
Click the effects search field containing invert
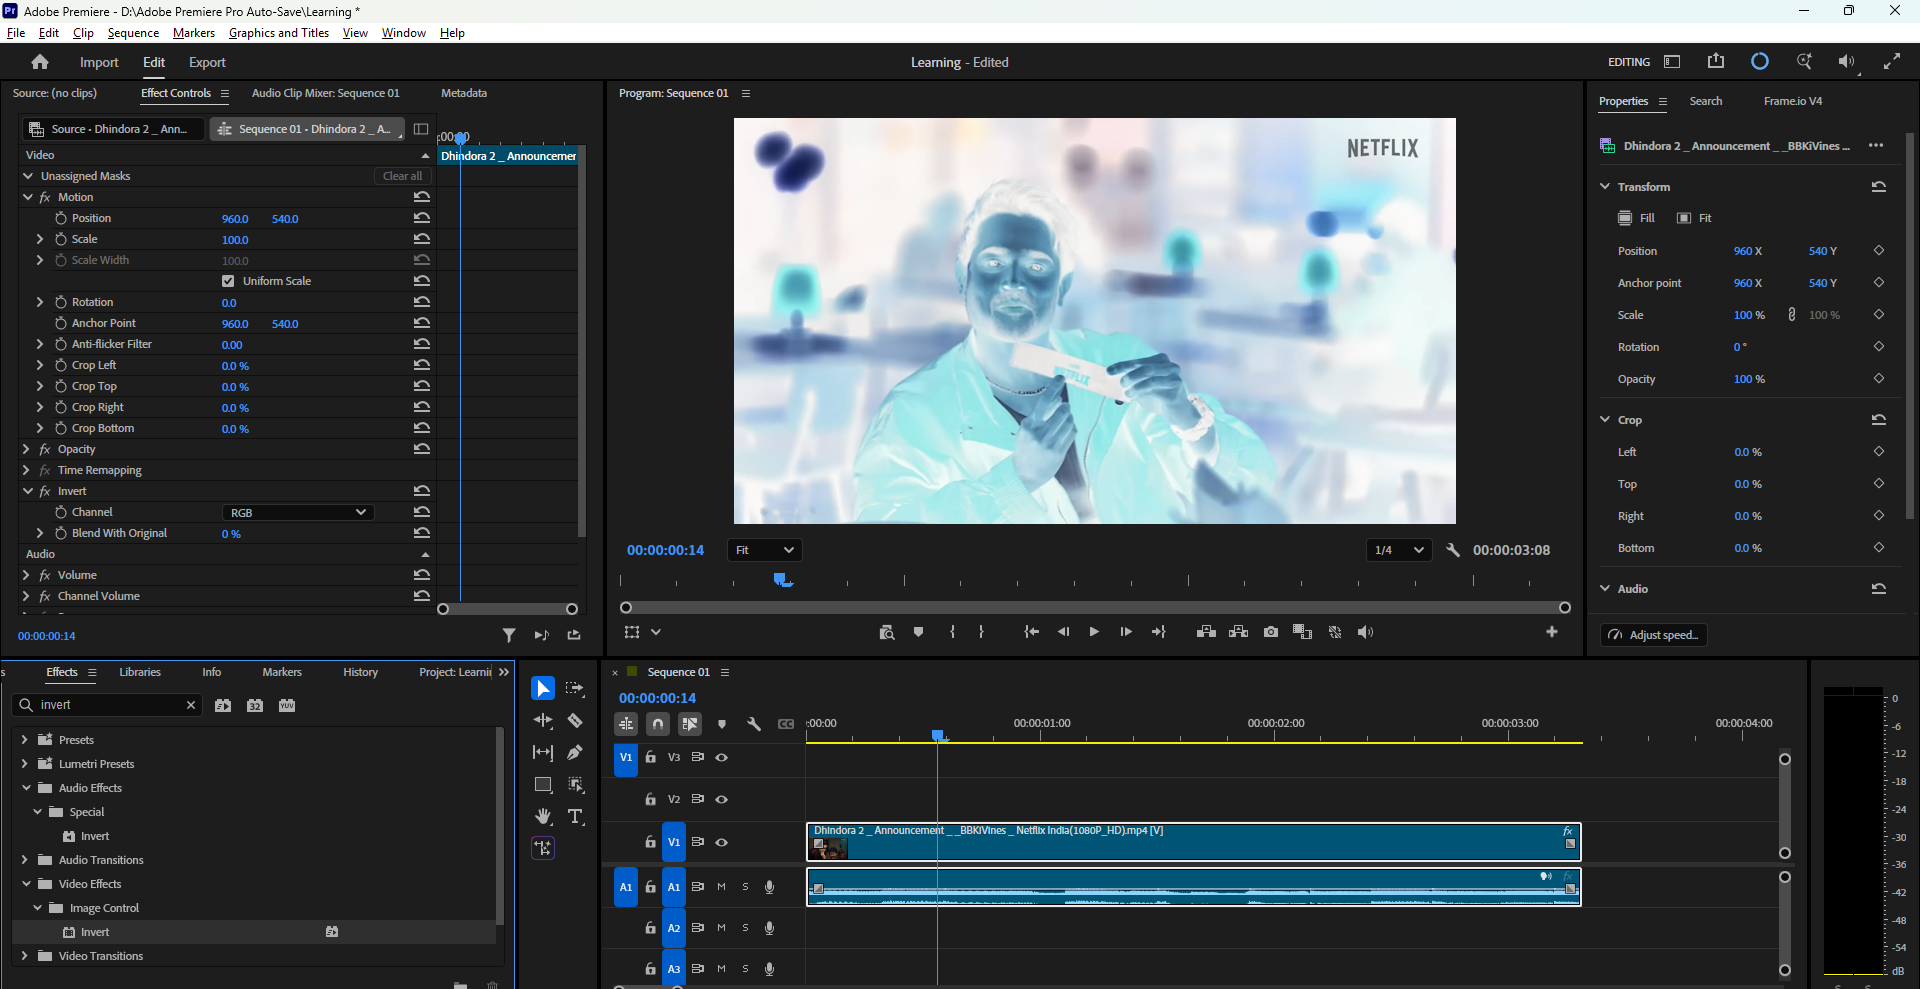[108, 705]
